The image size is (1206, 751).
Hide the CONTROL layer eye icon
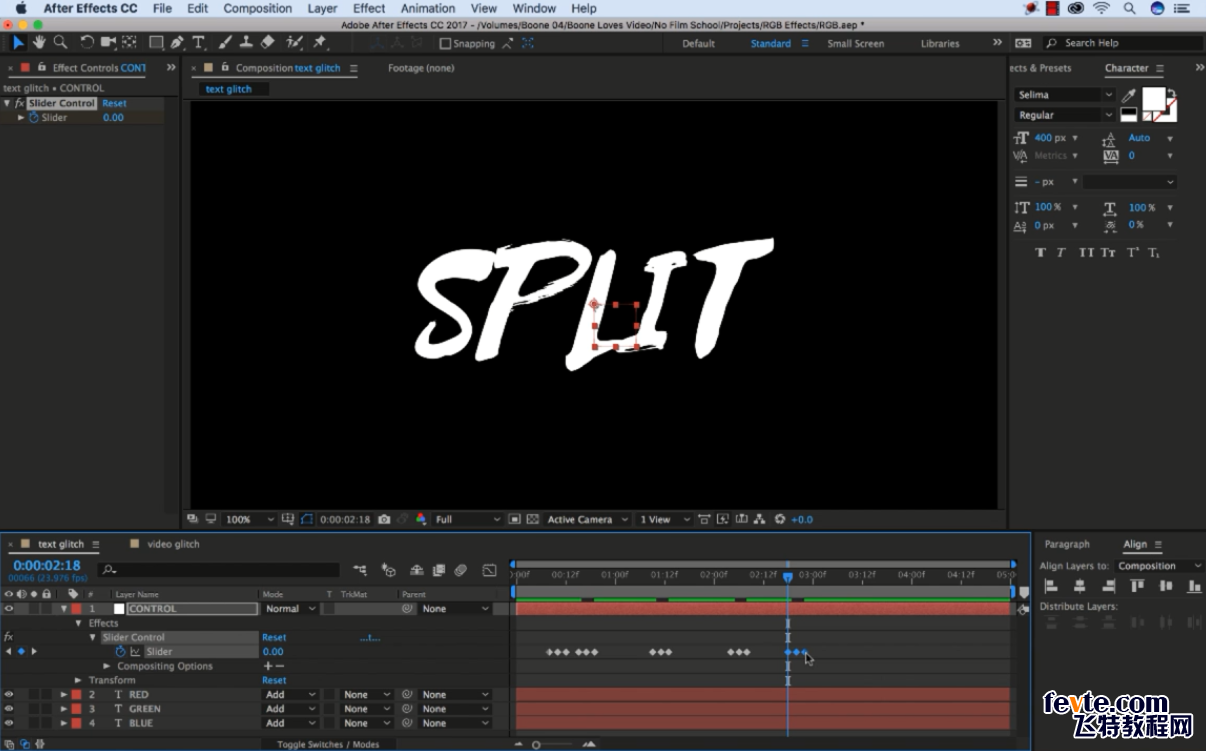[9, 608]
